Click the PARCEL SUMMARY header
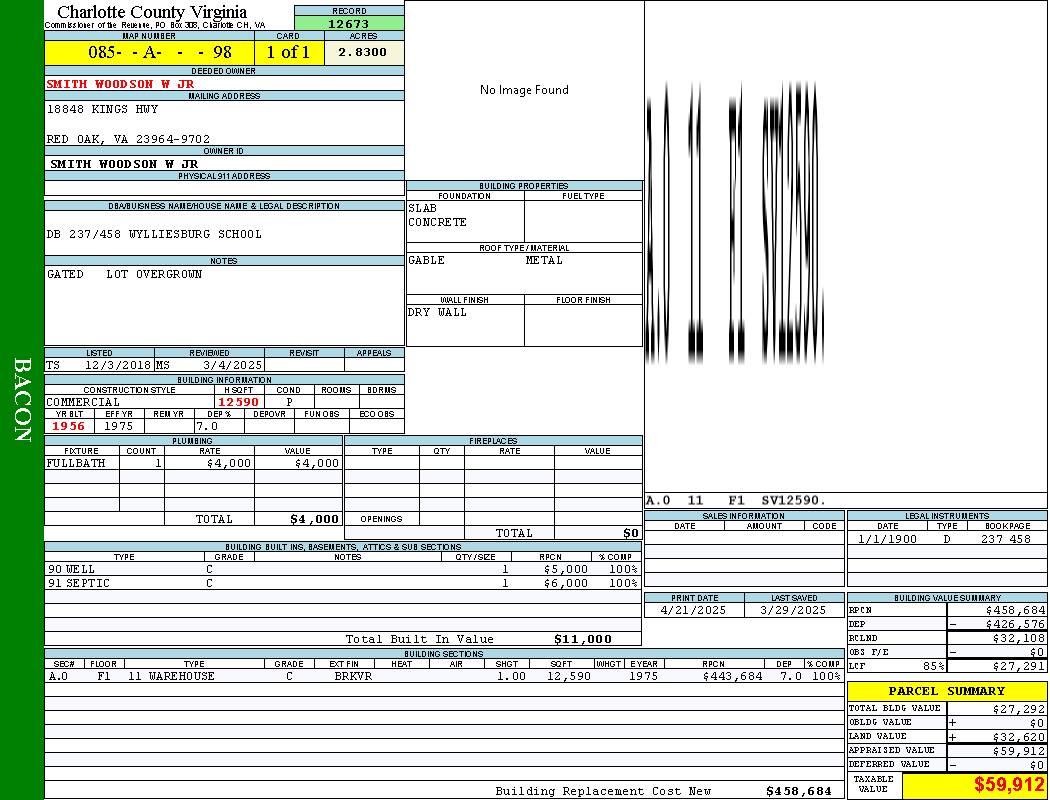 [947, 691]
